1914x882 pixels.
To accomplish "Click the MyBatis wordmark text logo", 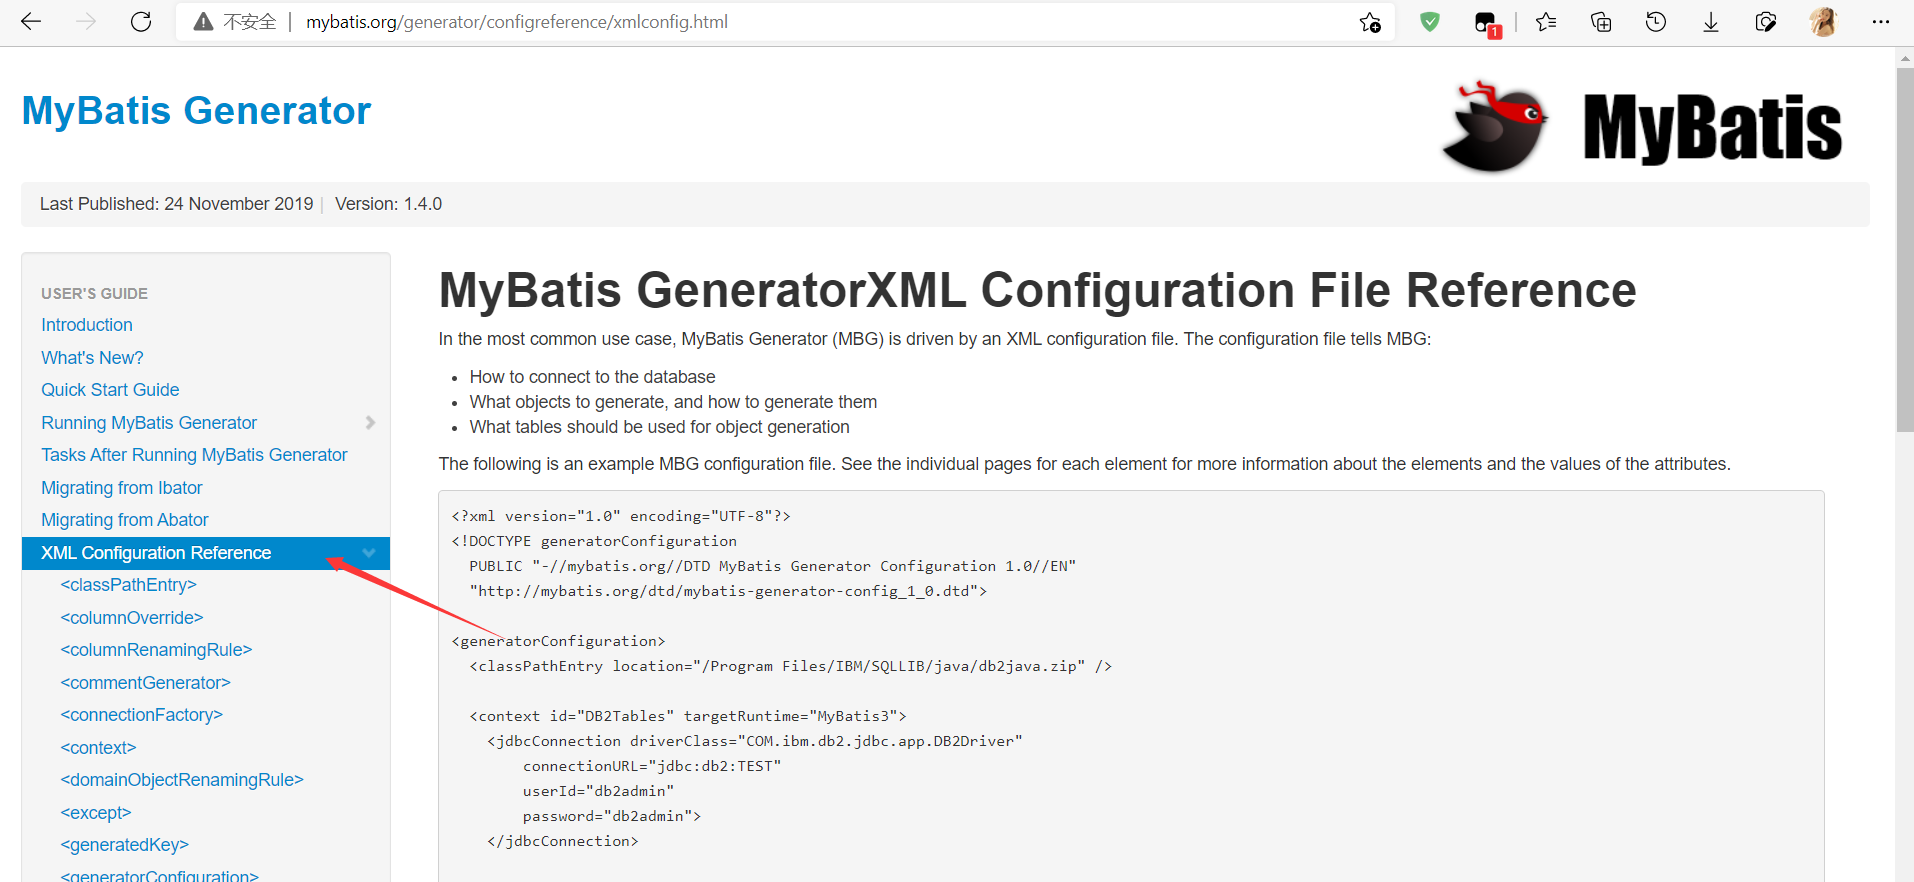I will 1712,128.
